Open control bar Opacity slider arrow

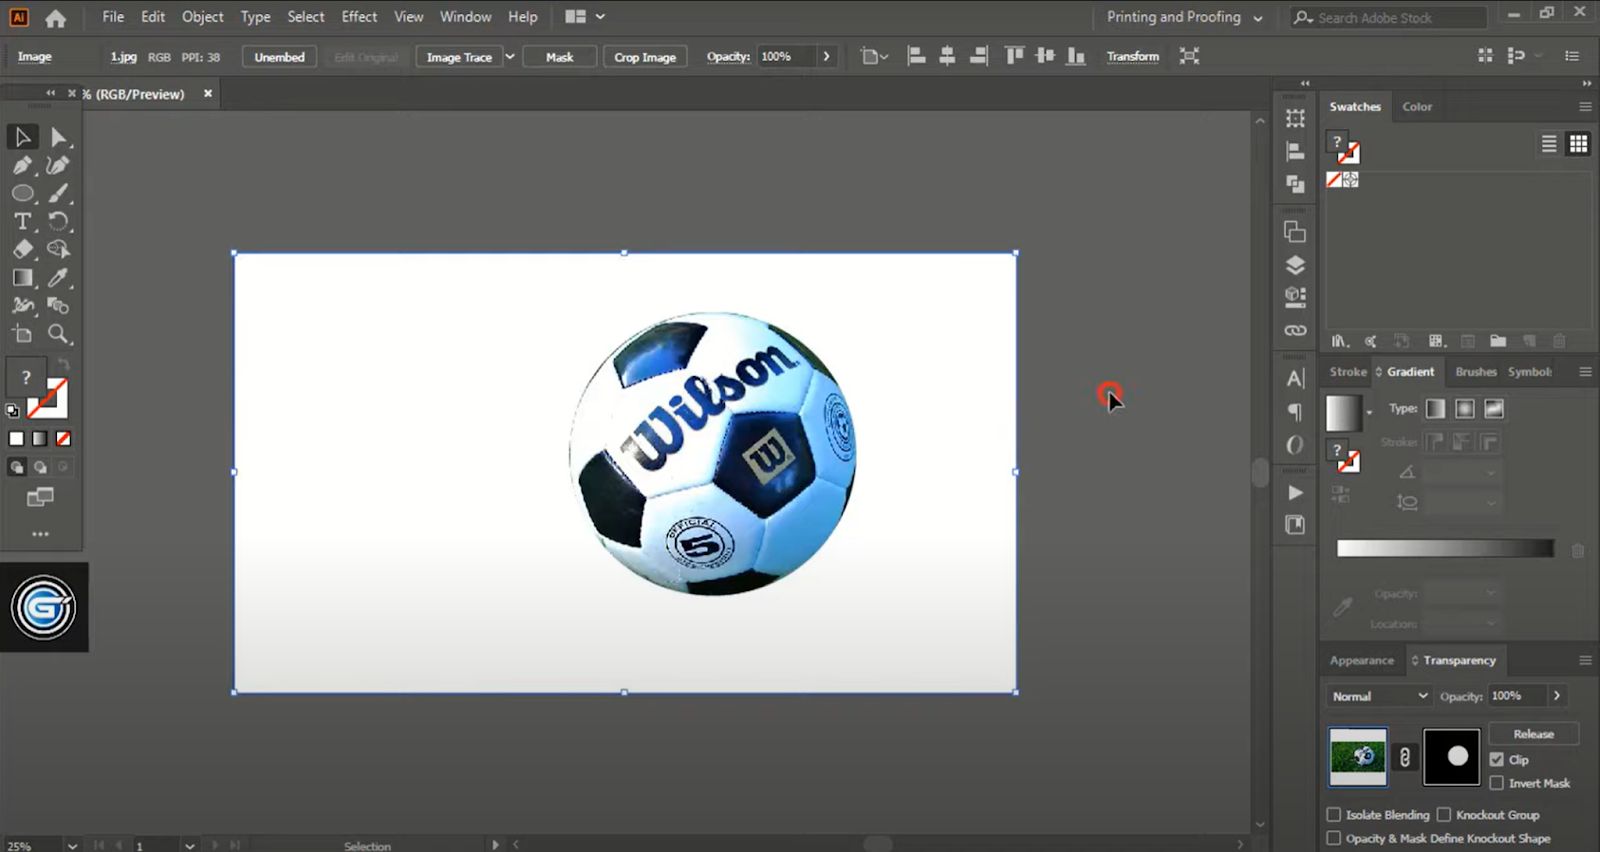pyautogui.click(x=826, y=56)
